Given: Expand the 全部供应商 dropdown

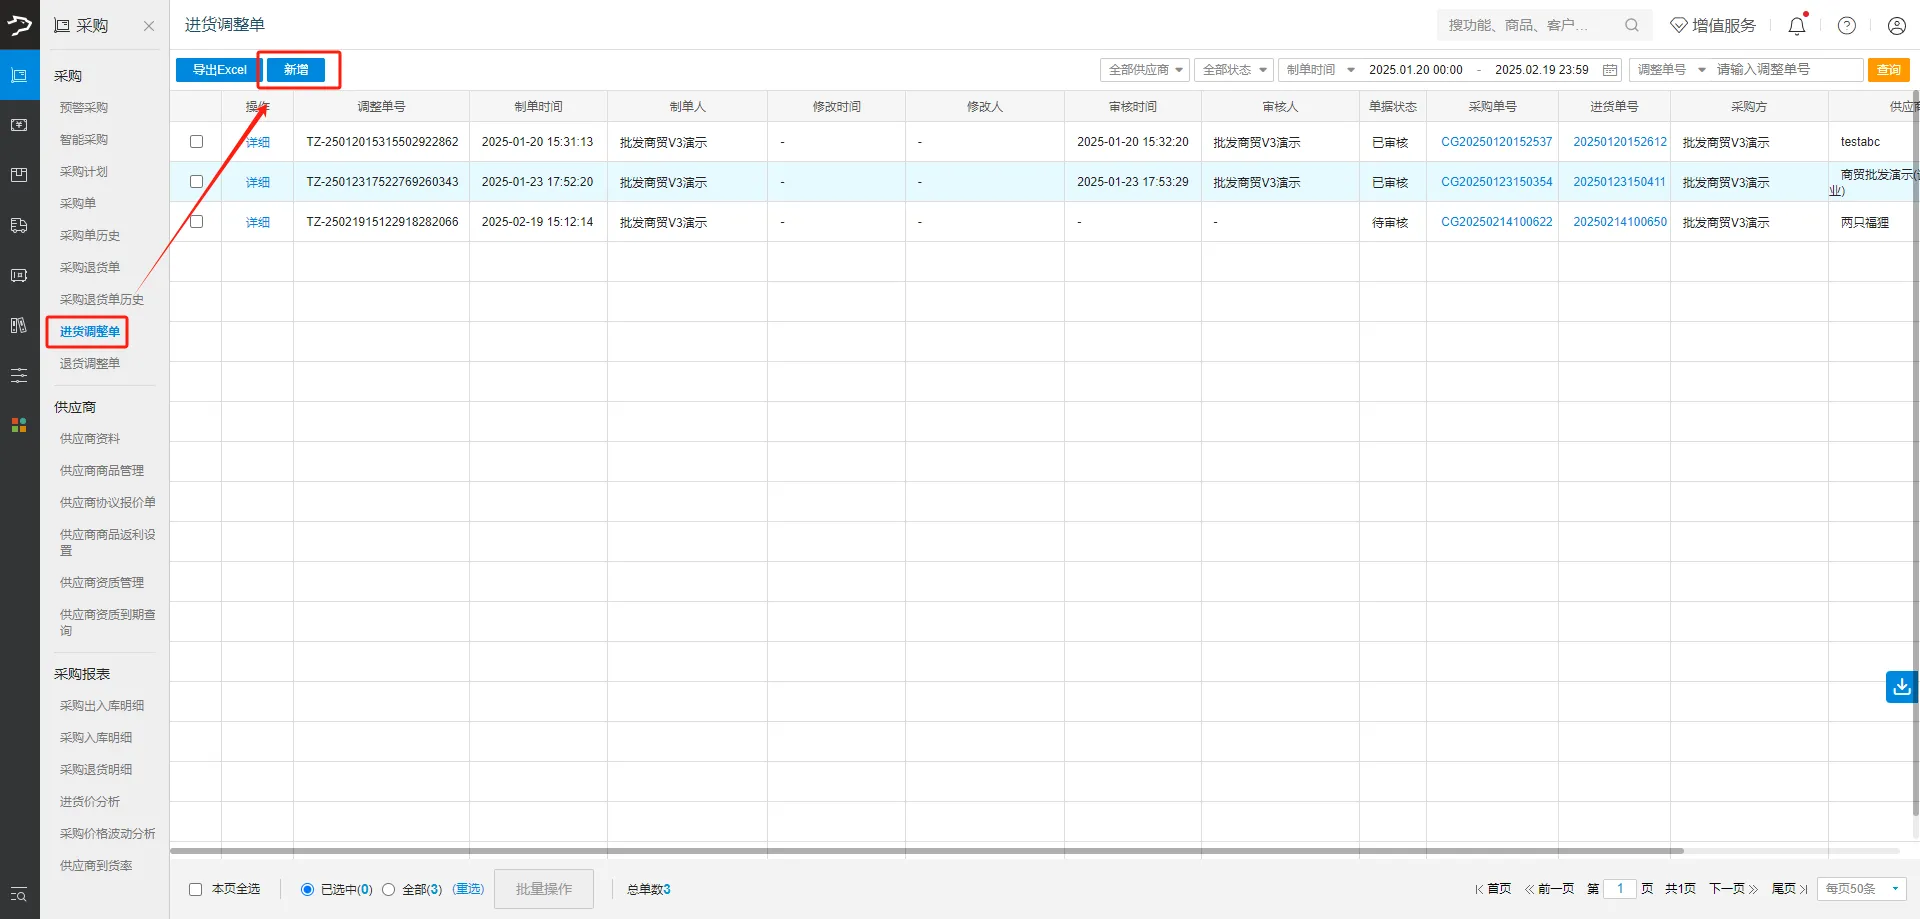Looking at the screenshot, I should (x=1144, y=70).
